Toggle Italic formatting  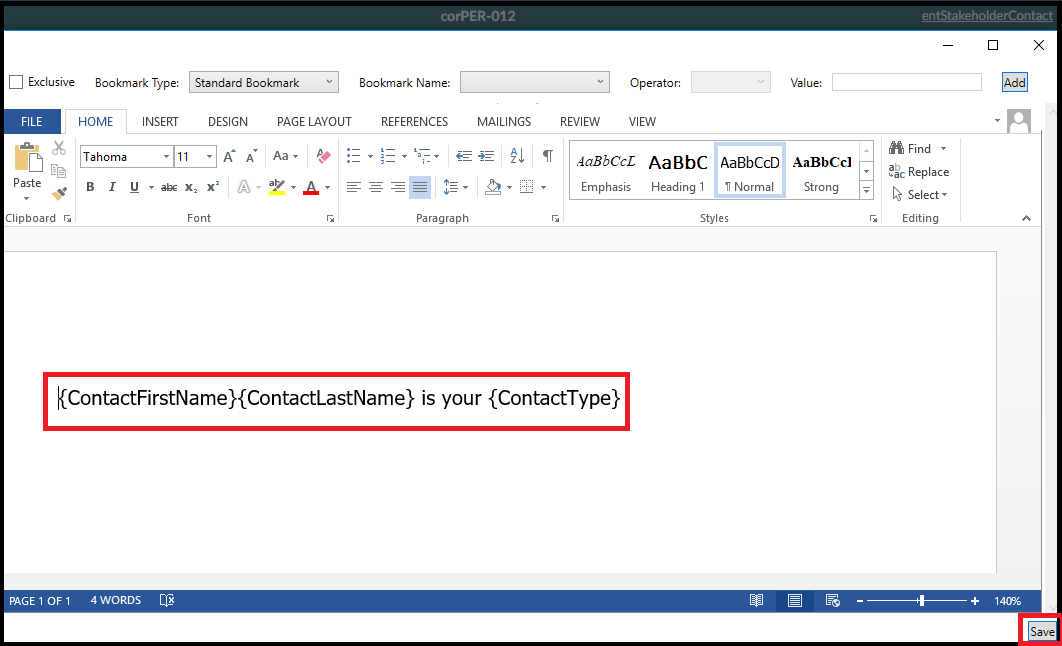tap(112, 187)
